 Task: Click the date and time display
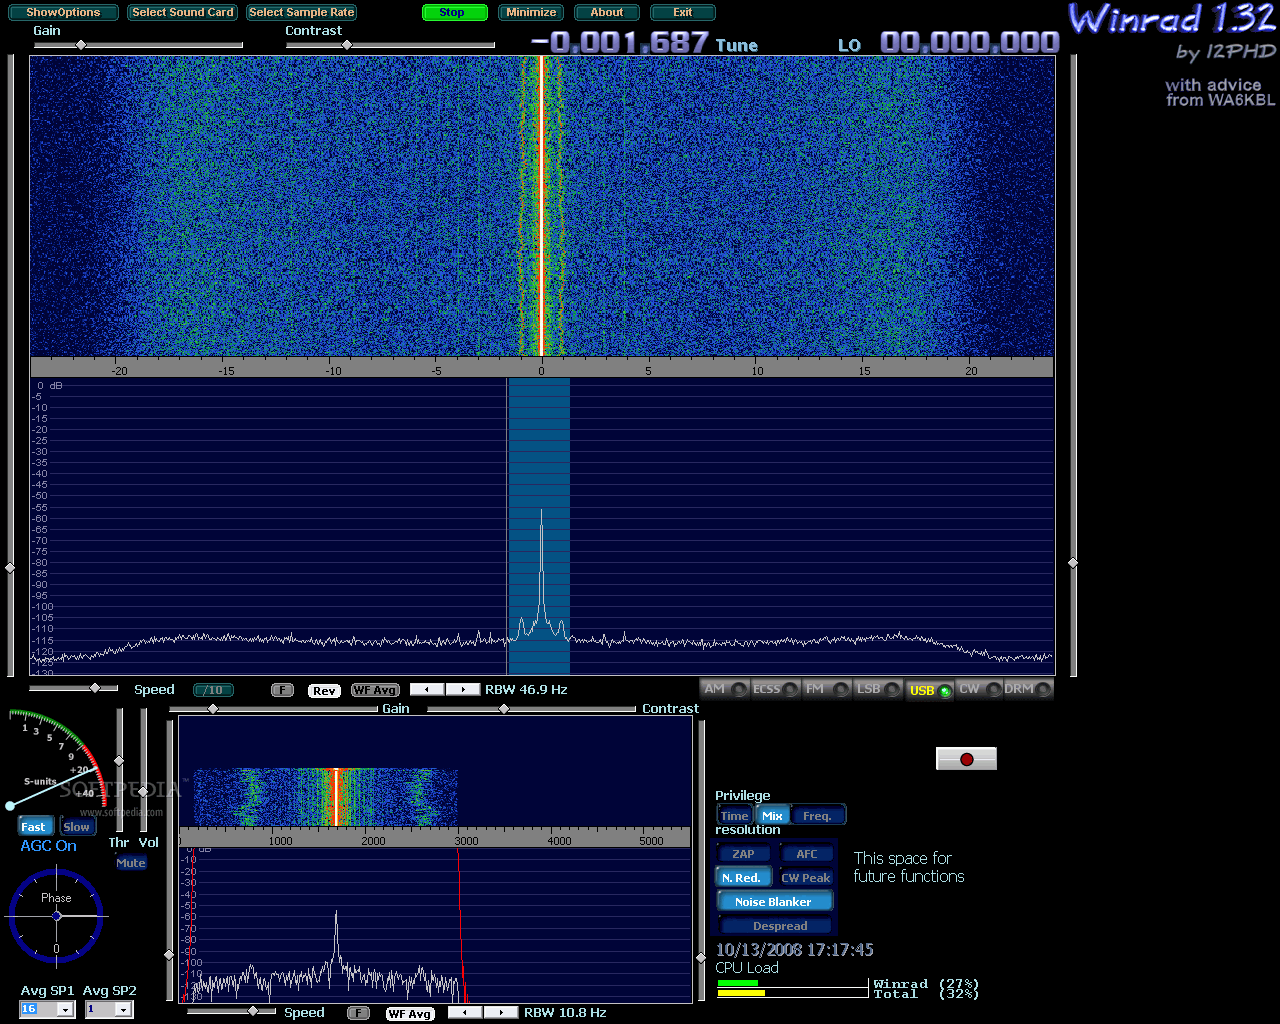point(795,950)
